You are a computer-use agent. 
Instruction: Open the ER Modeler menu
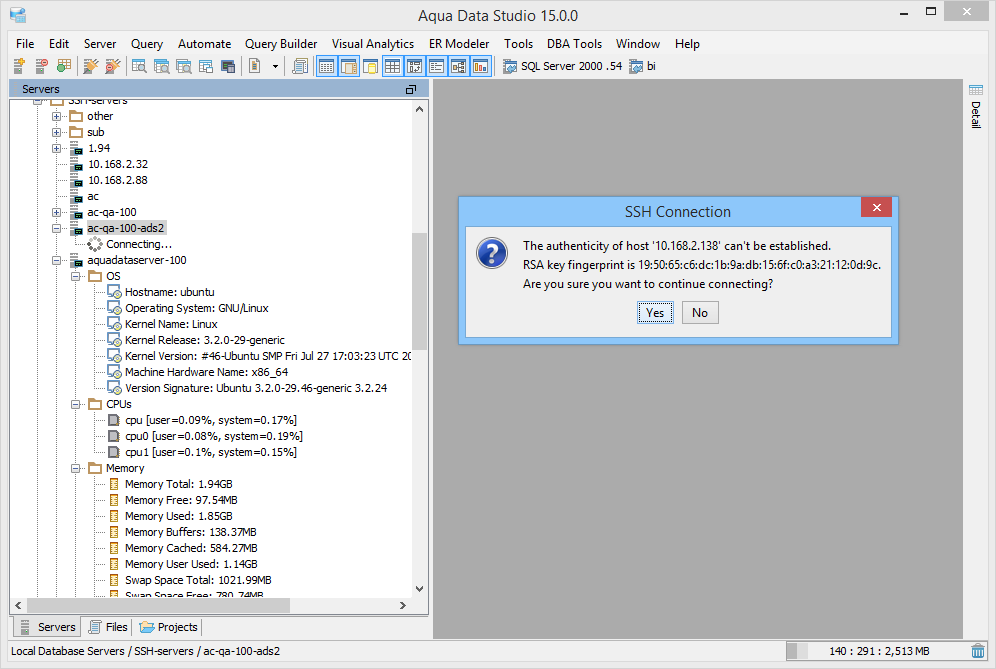[x=459, y=44]
